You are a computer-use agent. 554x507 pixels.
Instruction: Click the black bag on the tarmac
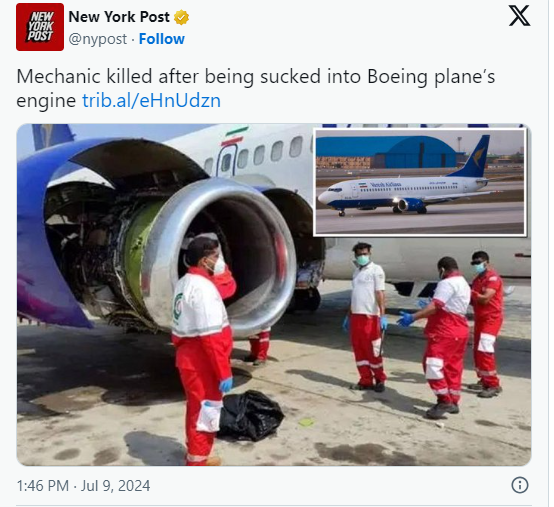tap(250, 415)
